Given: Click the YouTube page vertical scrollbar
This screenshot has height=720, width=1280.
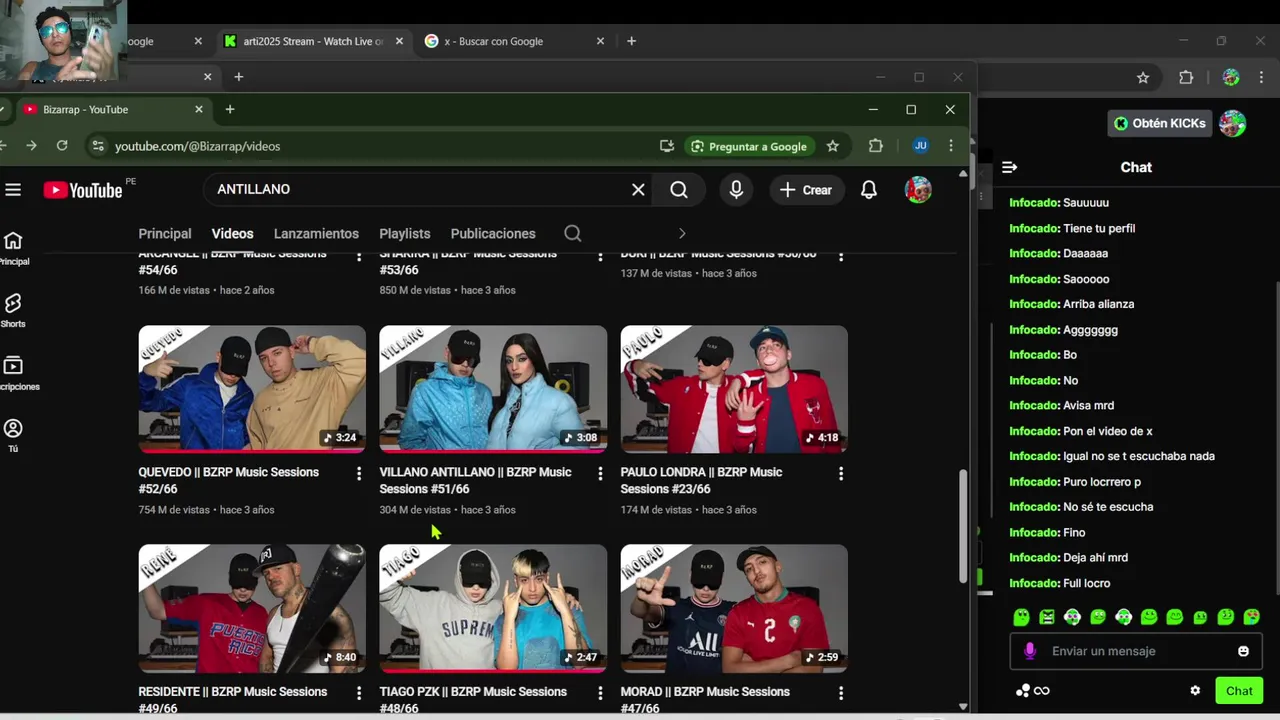Looking at the screenshot, I should point(963,526).
